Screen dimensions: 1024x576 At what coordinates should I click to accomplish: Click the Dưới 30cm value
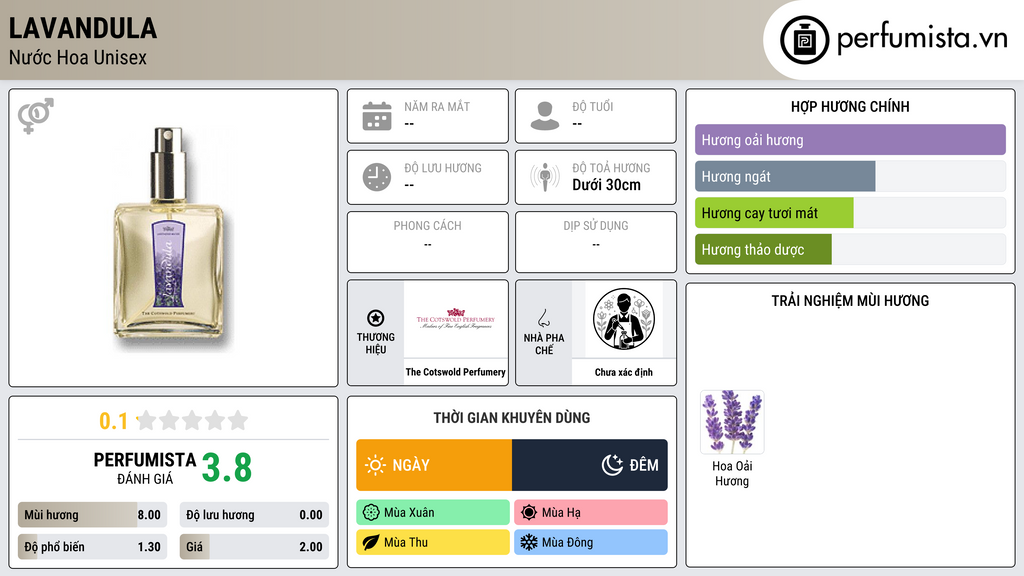(x=607, y=185)
